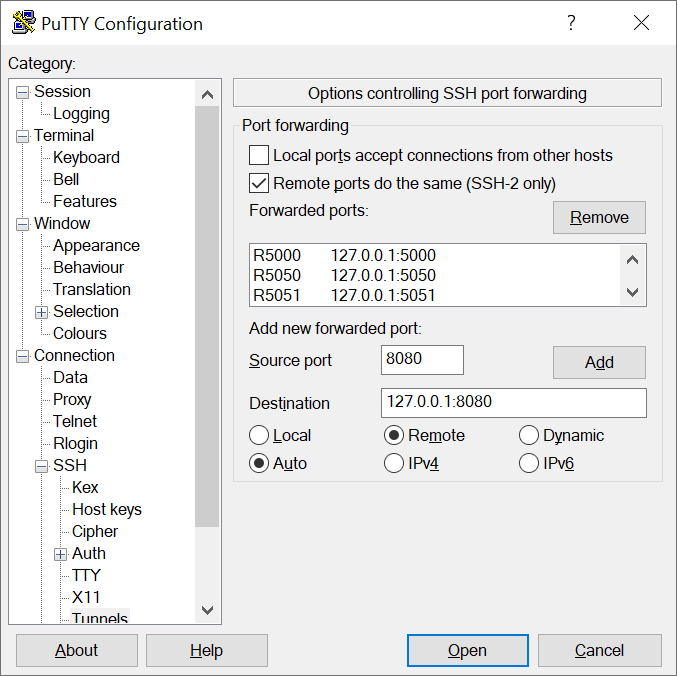Viewport: 677px width, 676px height.
Task: Open the Appearance category
Action: point(96,246)
